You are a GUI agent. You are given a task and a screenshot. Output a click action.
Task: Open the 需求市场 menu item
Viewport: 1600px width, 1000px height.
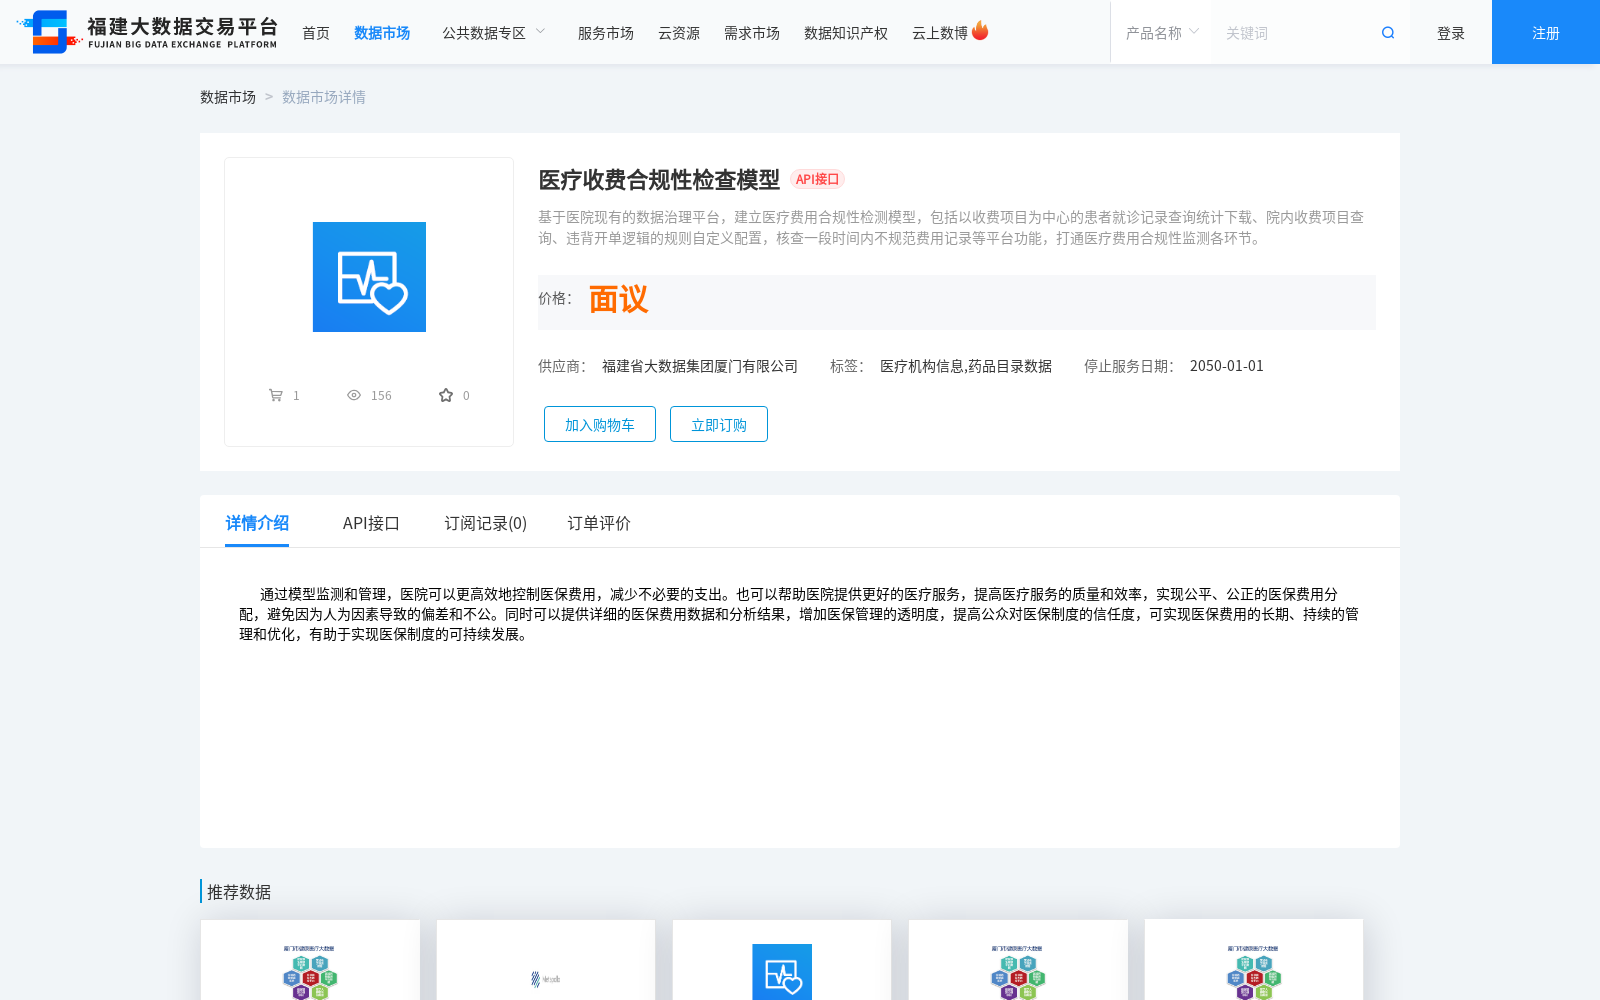point(752,33)
